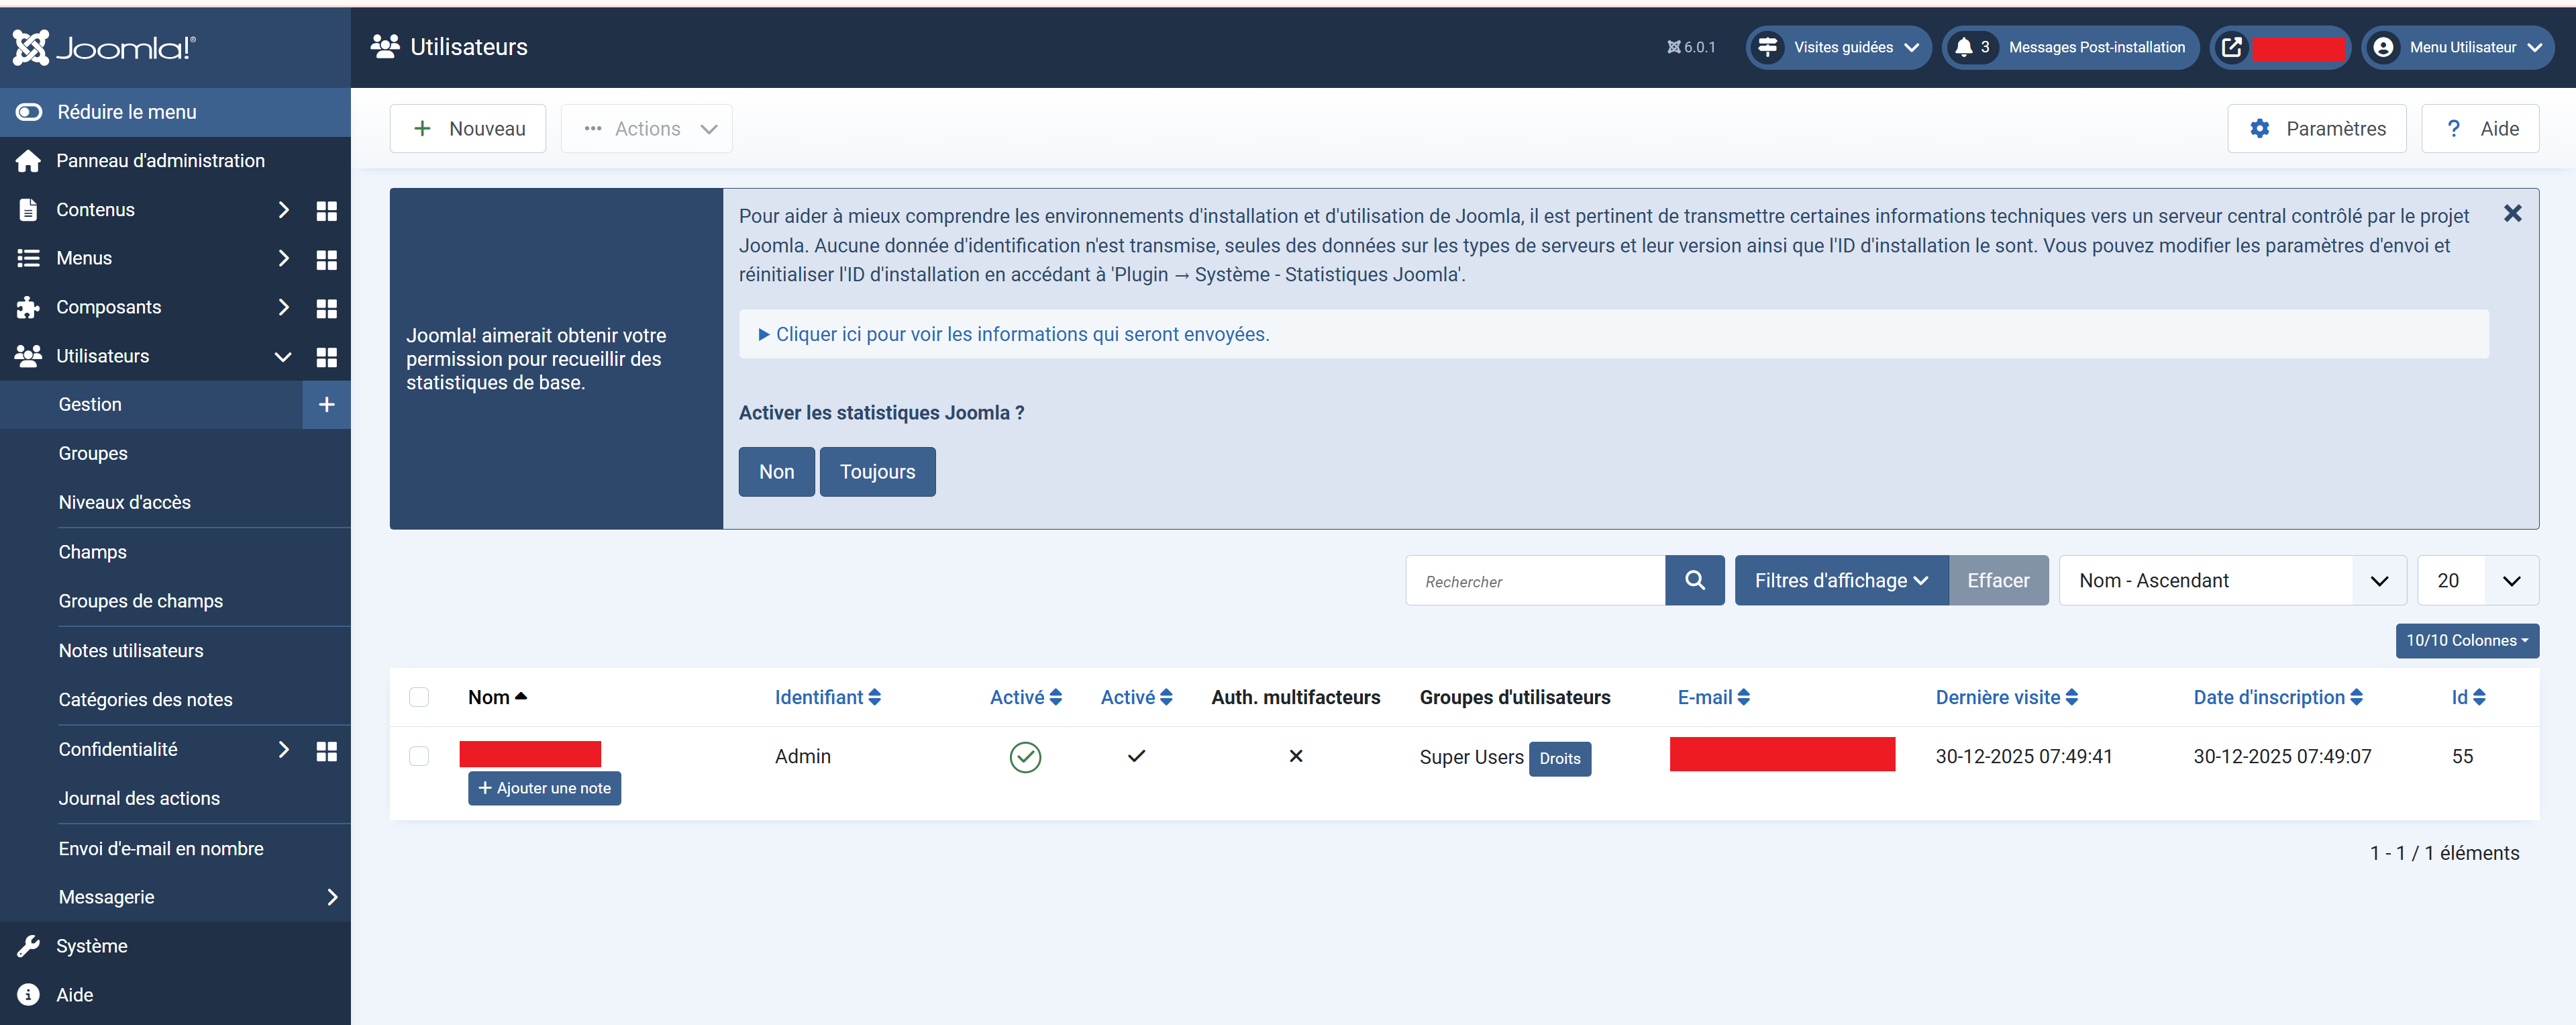Open the 10/10 Colonnes dropdown
Screen dimensions: 2576x1025
click(x=2466, y=641)
